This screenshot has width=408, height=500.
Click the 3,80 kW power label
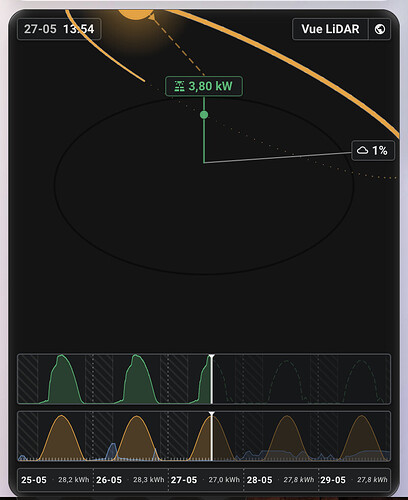(204, 86)
